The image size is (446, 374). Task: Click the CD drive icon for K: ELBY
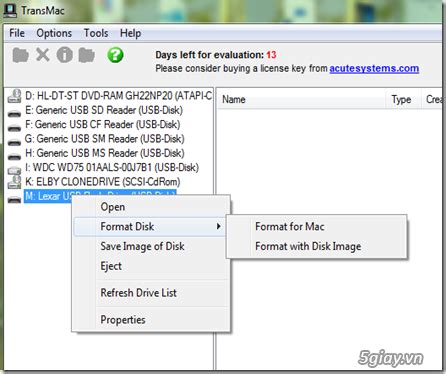pyautogui.click(x=14, y=182)
